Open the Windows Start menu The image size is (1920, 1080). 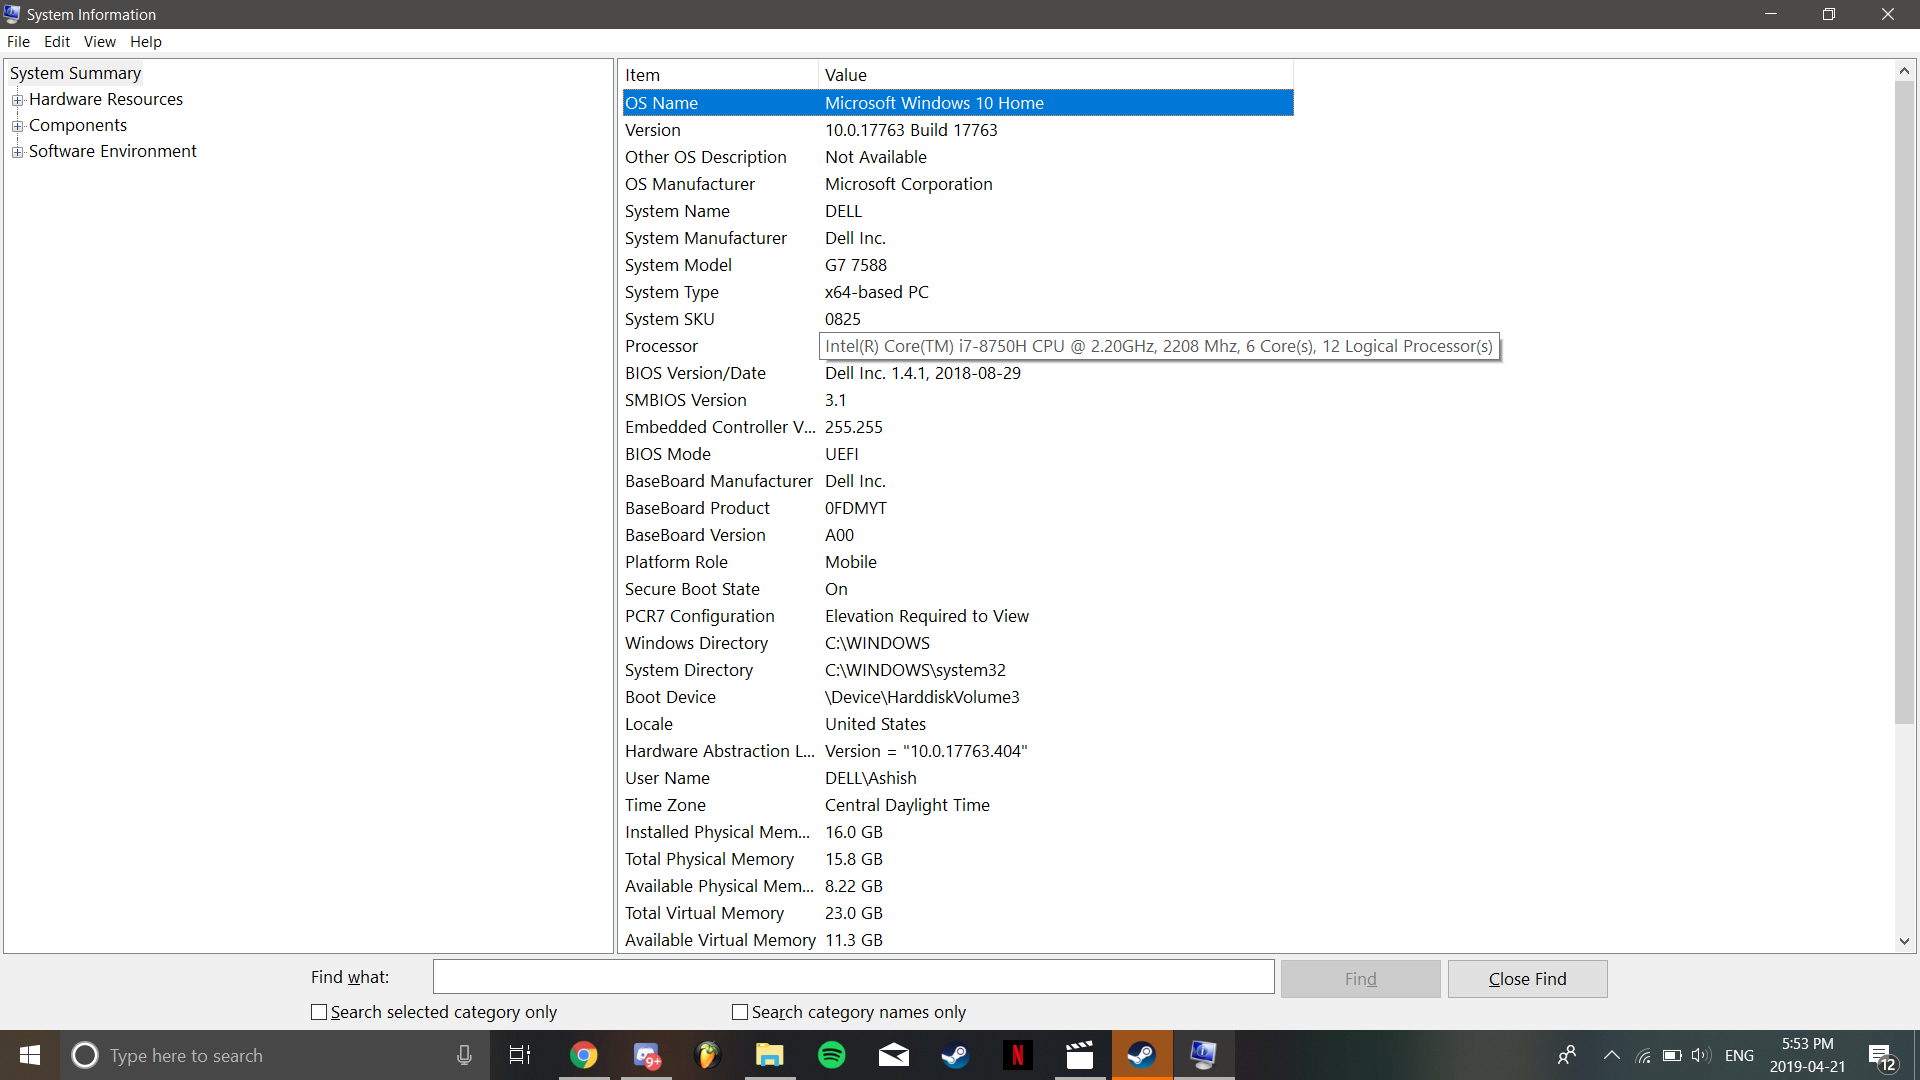click(x=30, y=1055)
